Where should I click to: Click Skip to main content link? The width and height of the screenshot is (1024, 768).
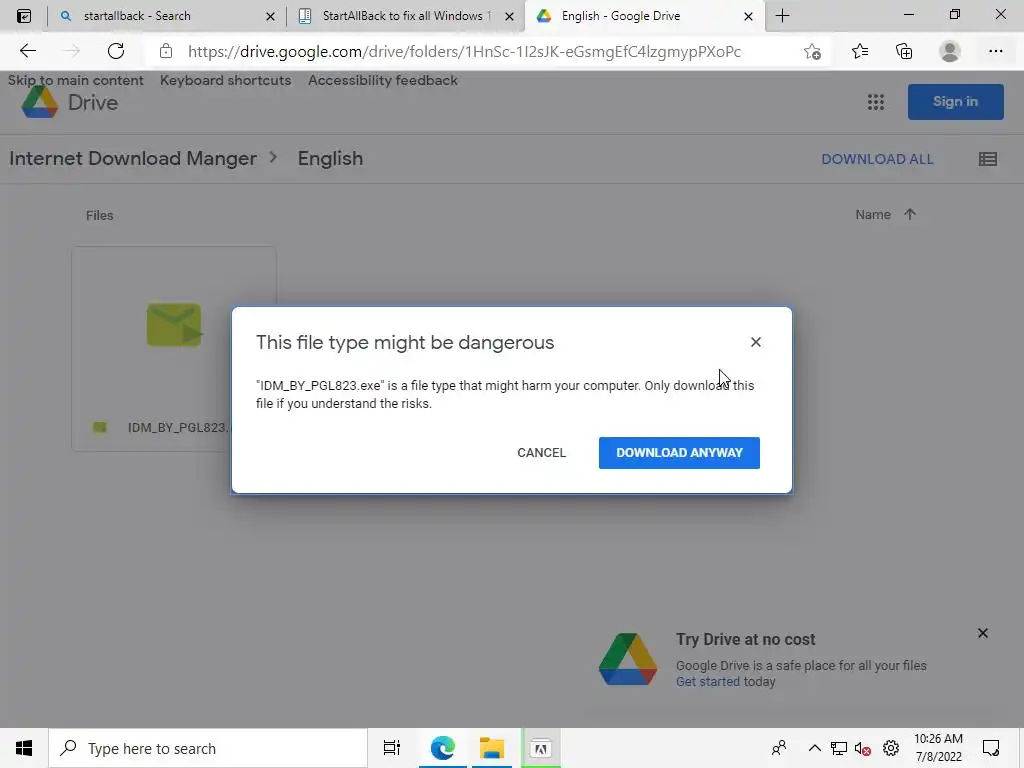(x=75, y=80)
